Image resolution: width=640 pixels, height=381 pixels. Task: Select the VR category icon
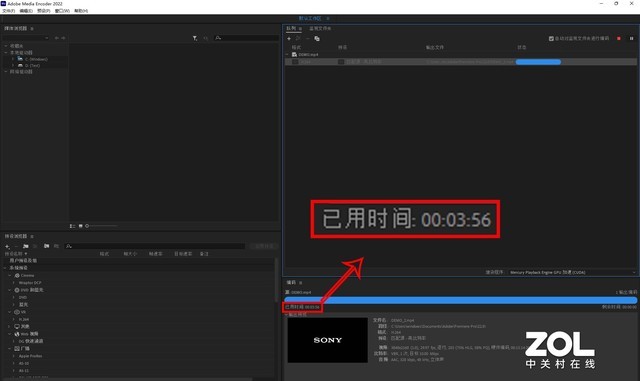17,312
